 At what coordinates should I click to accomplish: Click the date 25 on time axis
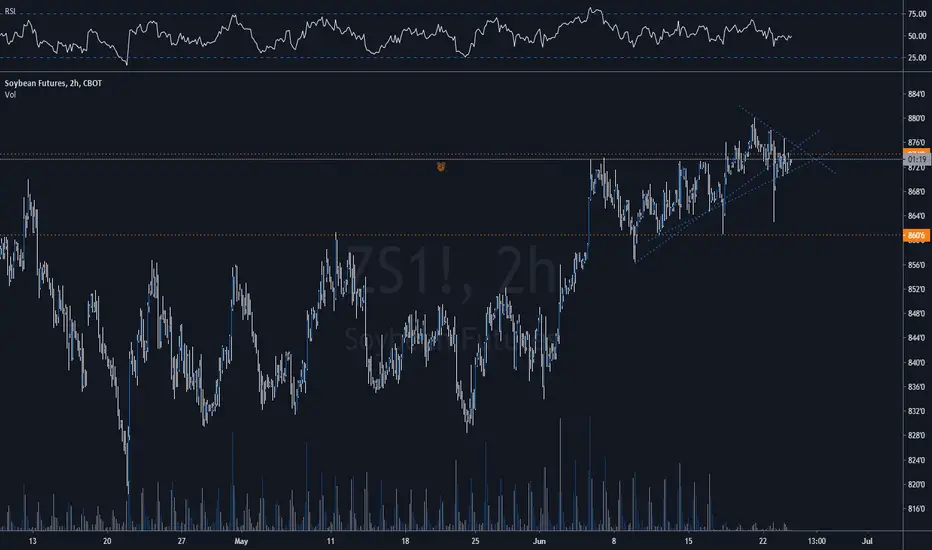(x=476, y=541)
